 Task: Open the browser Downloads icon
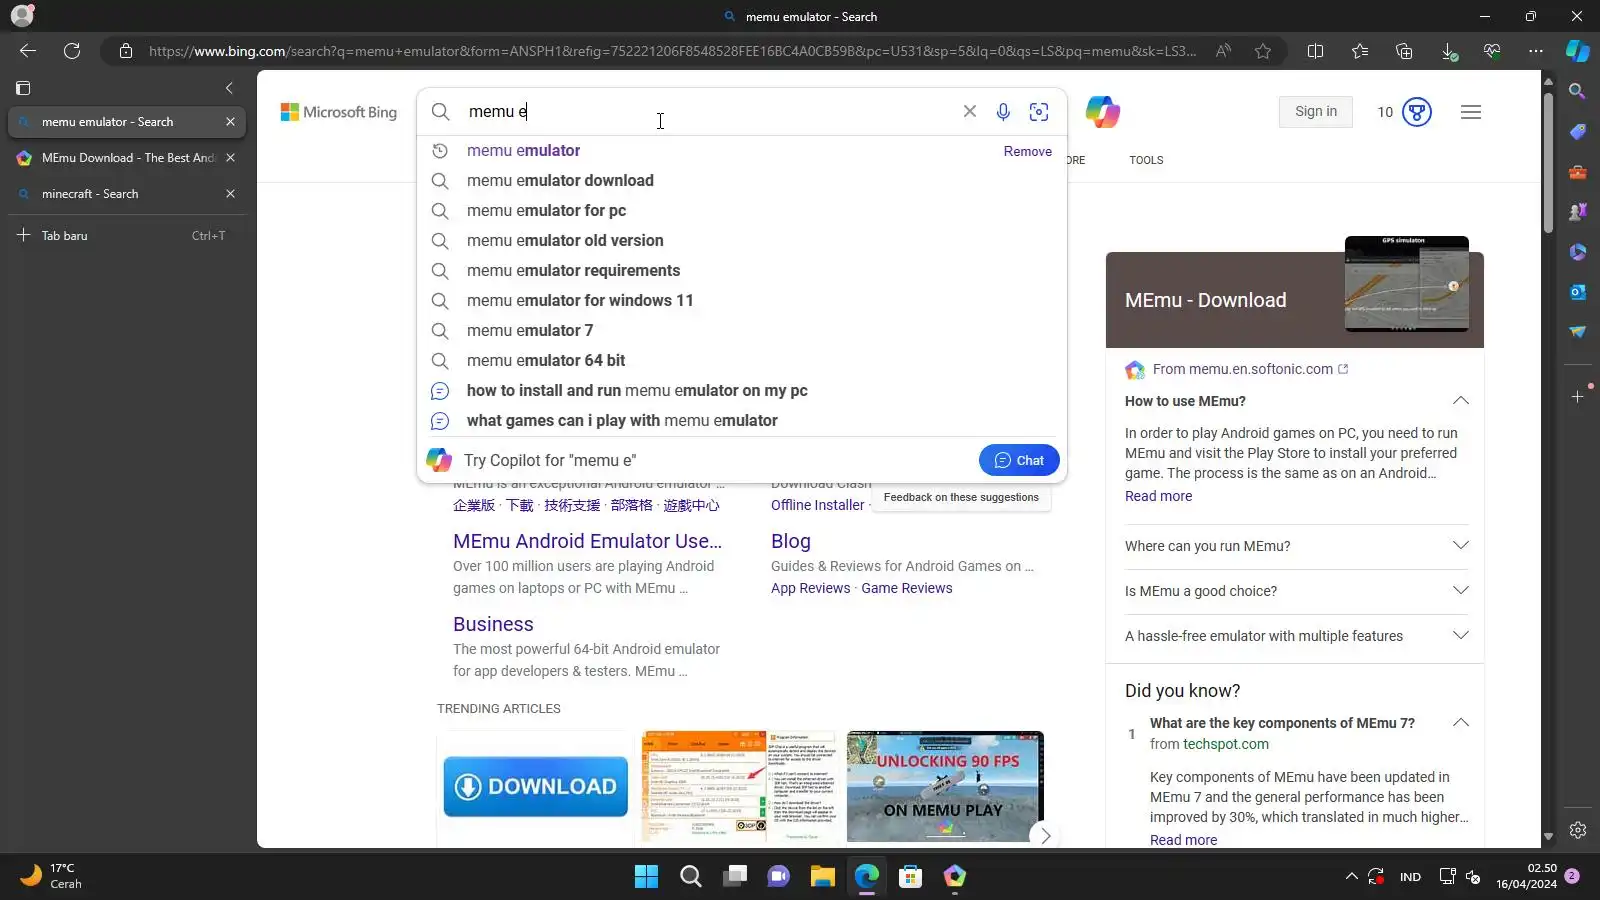pyautogui.click(x=1448, y=51)
